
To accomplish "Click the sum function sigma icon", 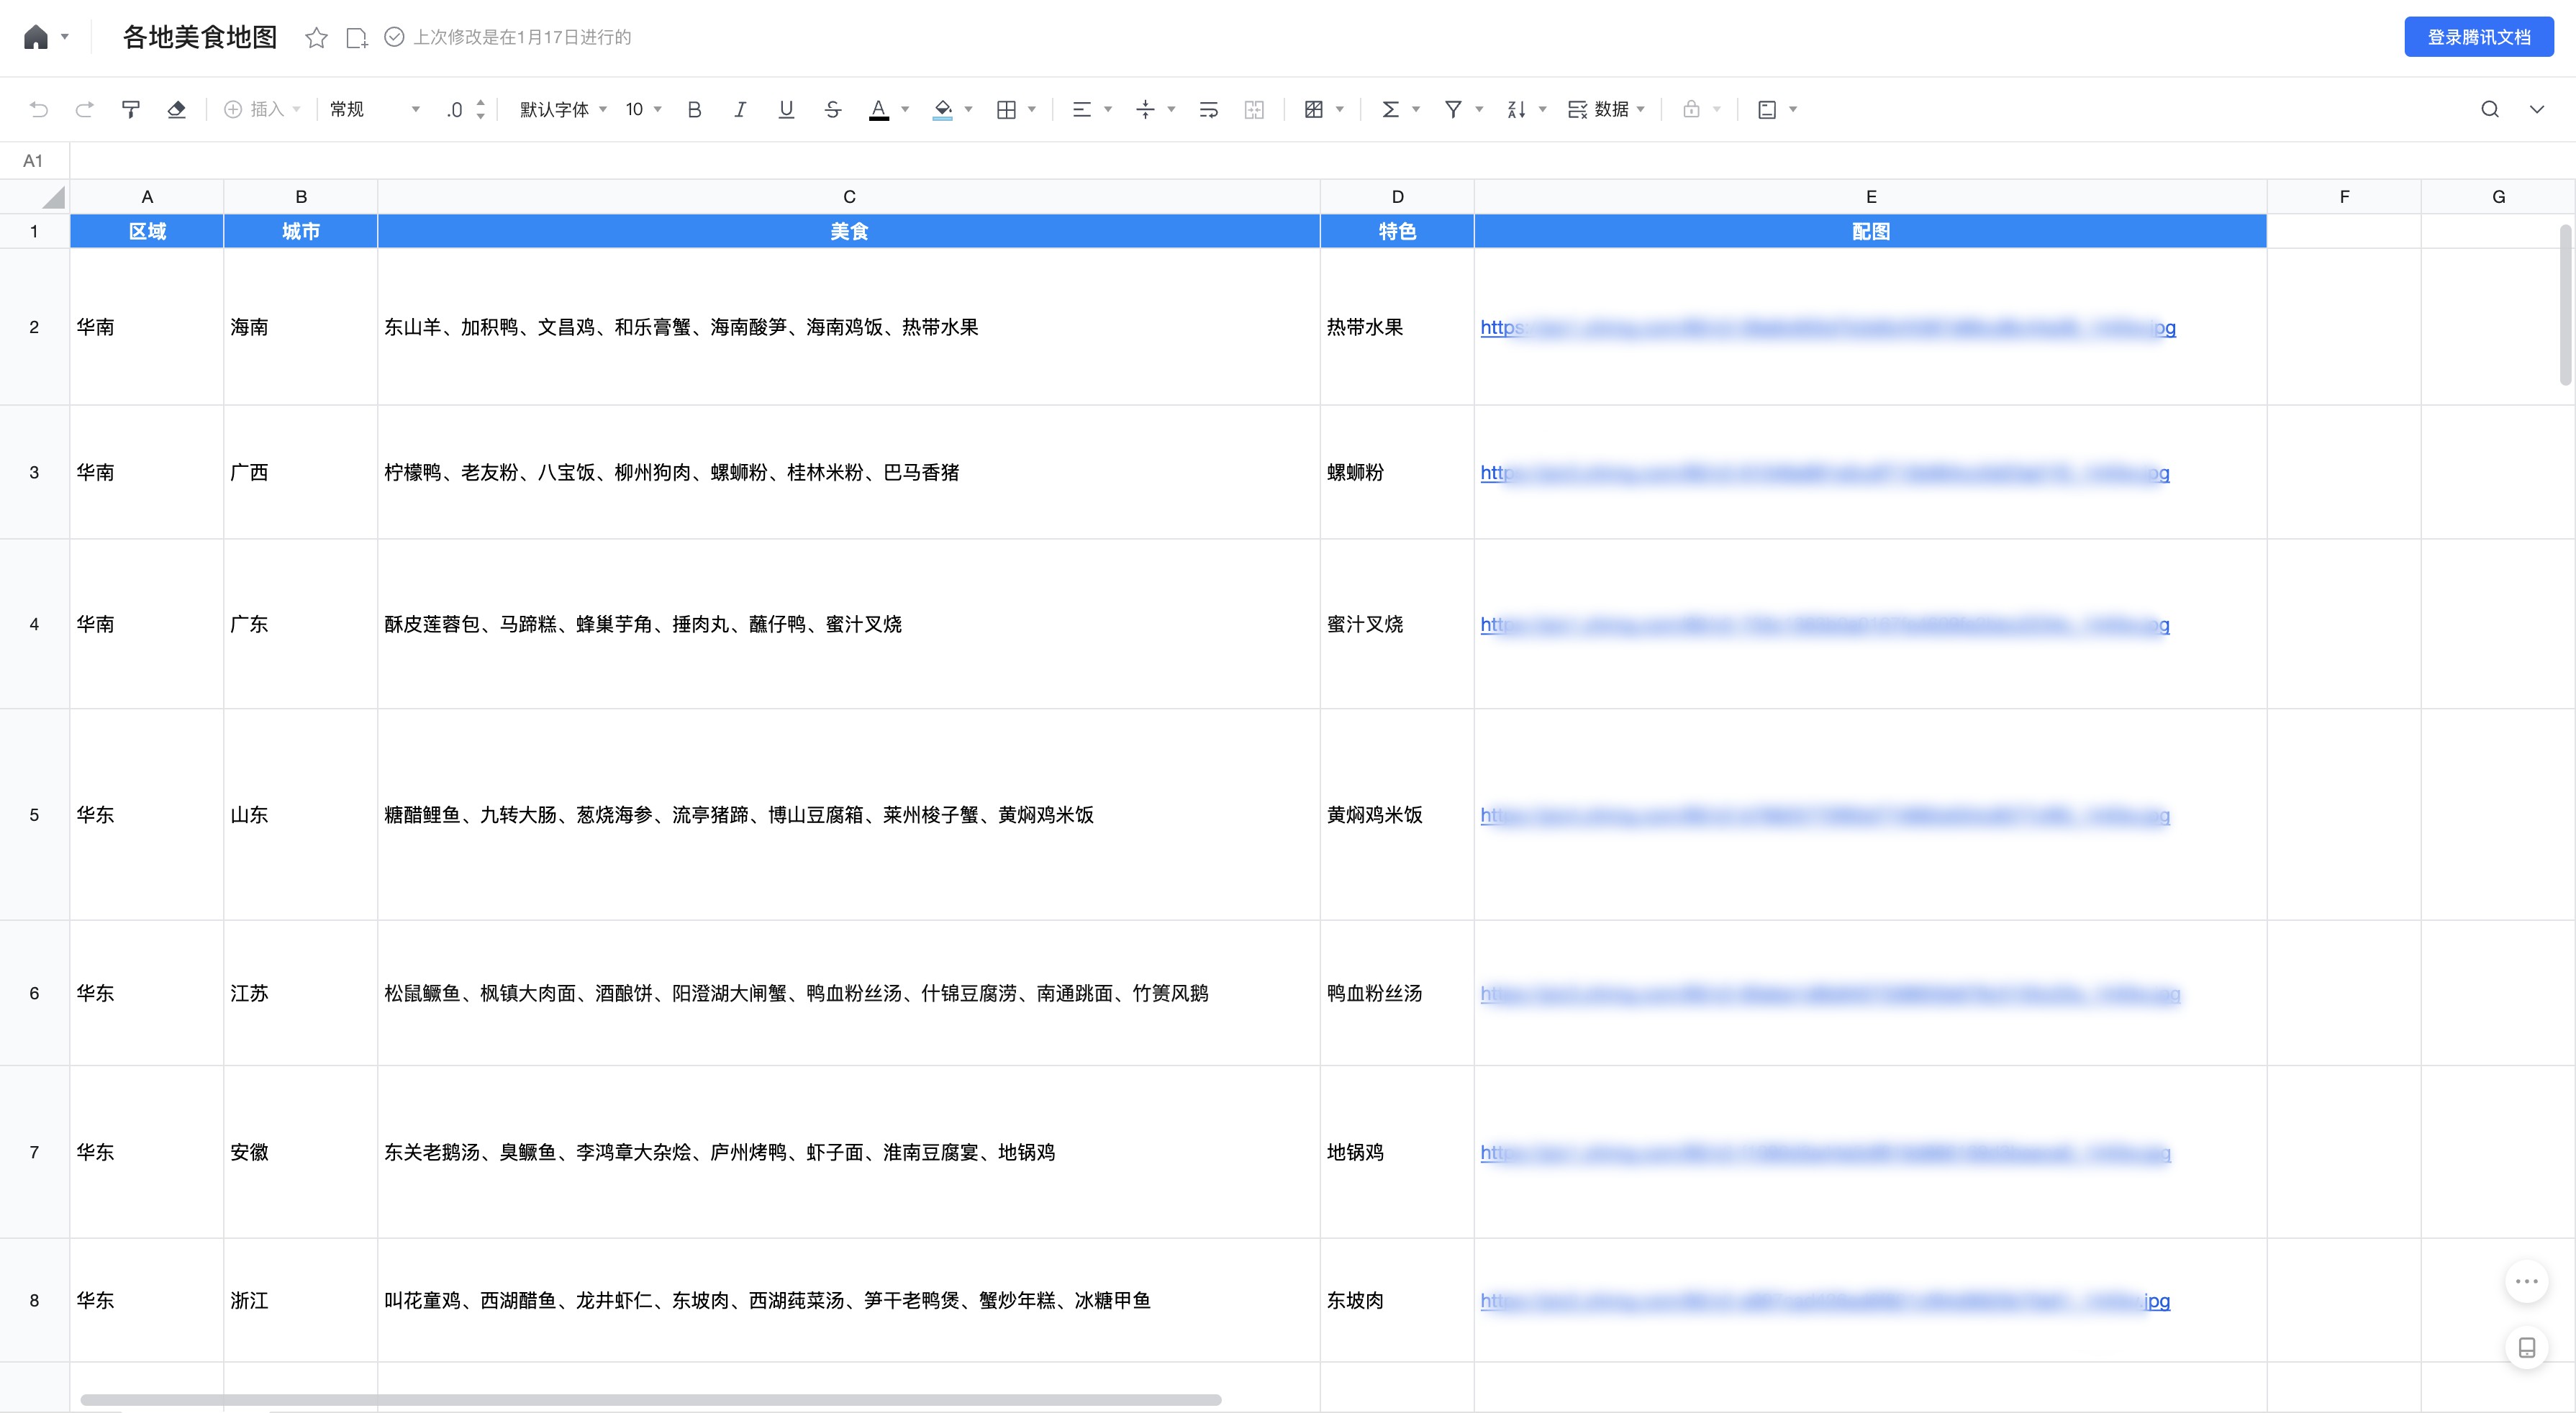I will [x=1390, y=109].
